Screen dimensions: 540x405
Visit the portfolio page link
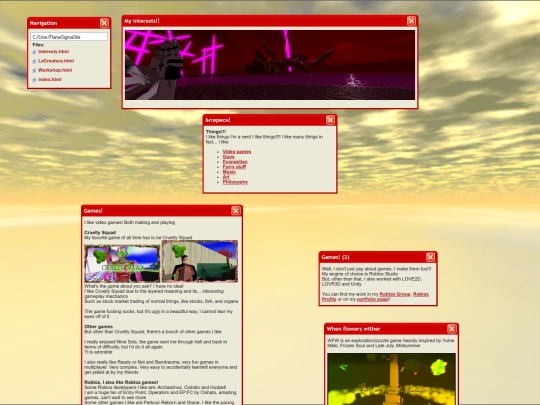(x=373, y=299)
